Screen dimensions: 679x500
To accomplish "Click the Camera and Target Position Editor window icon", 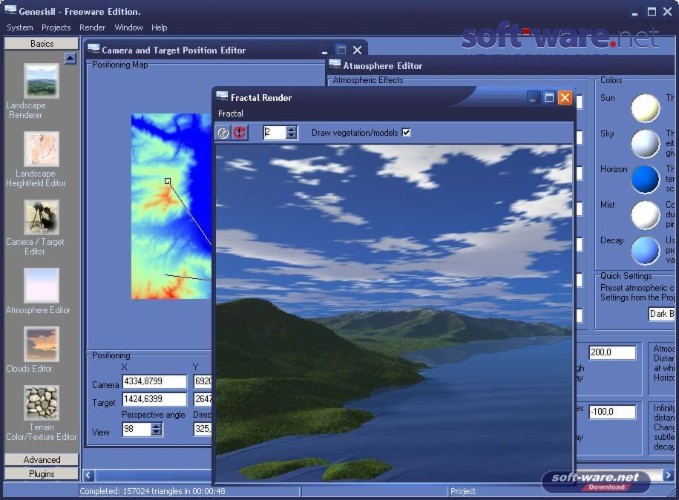I will (x=94, y=48).
